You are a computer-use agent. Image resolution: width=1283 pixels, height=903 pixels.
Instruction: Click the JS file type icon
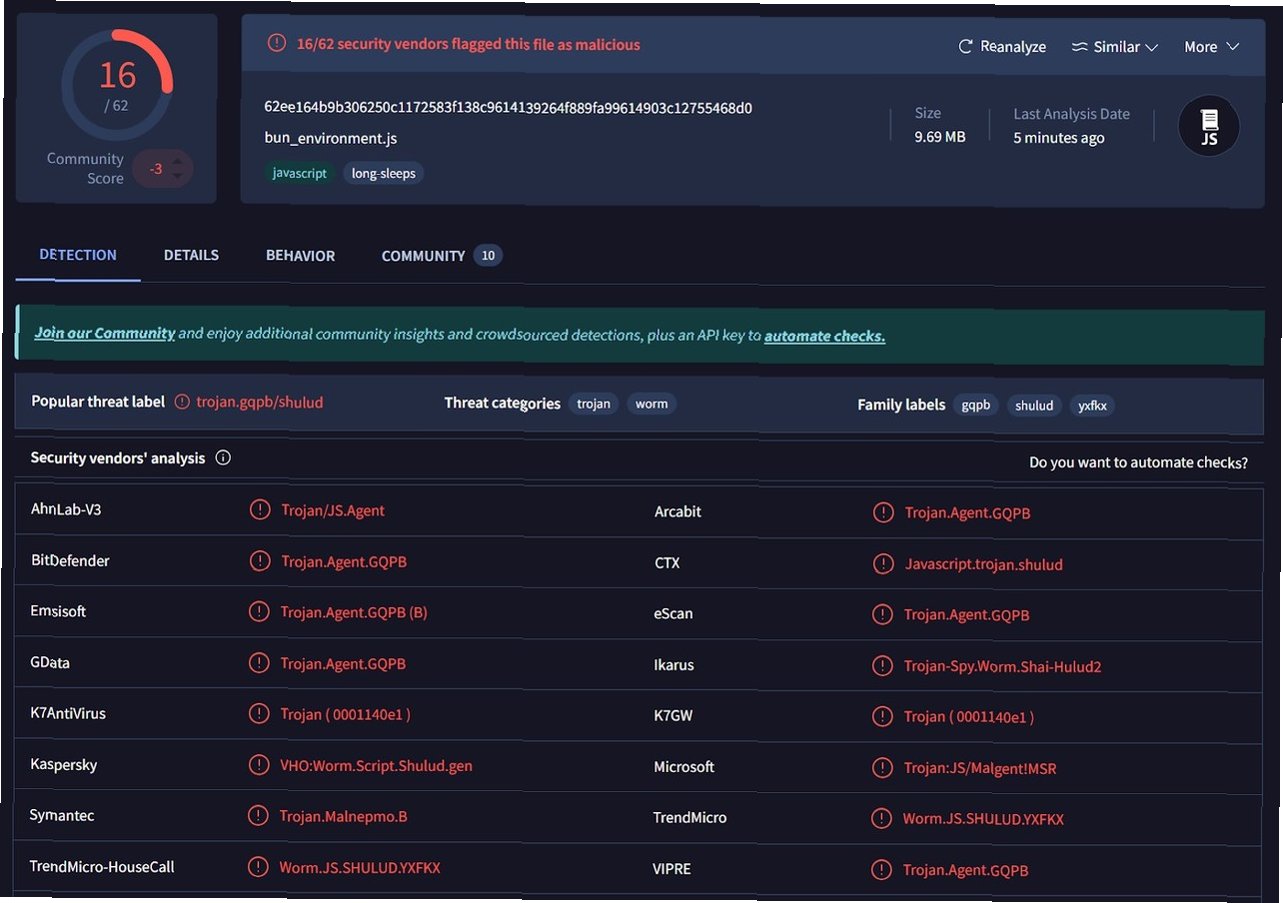coord(1209,127)
